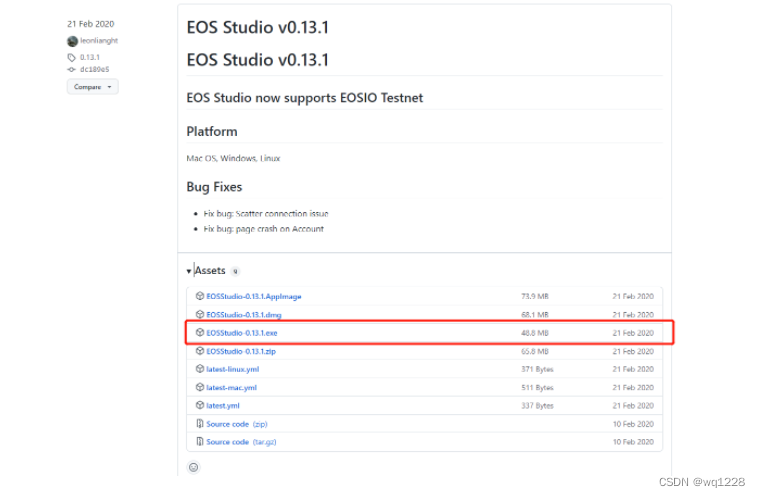
Task: Open latest-mac.yml asset
Action: 232,387
